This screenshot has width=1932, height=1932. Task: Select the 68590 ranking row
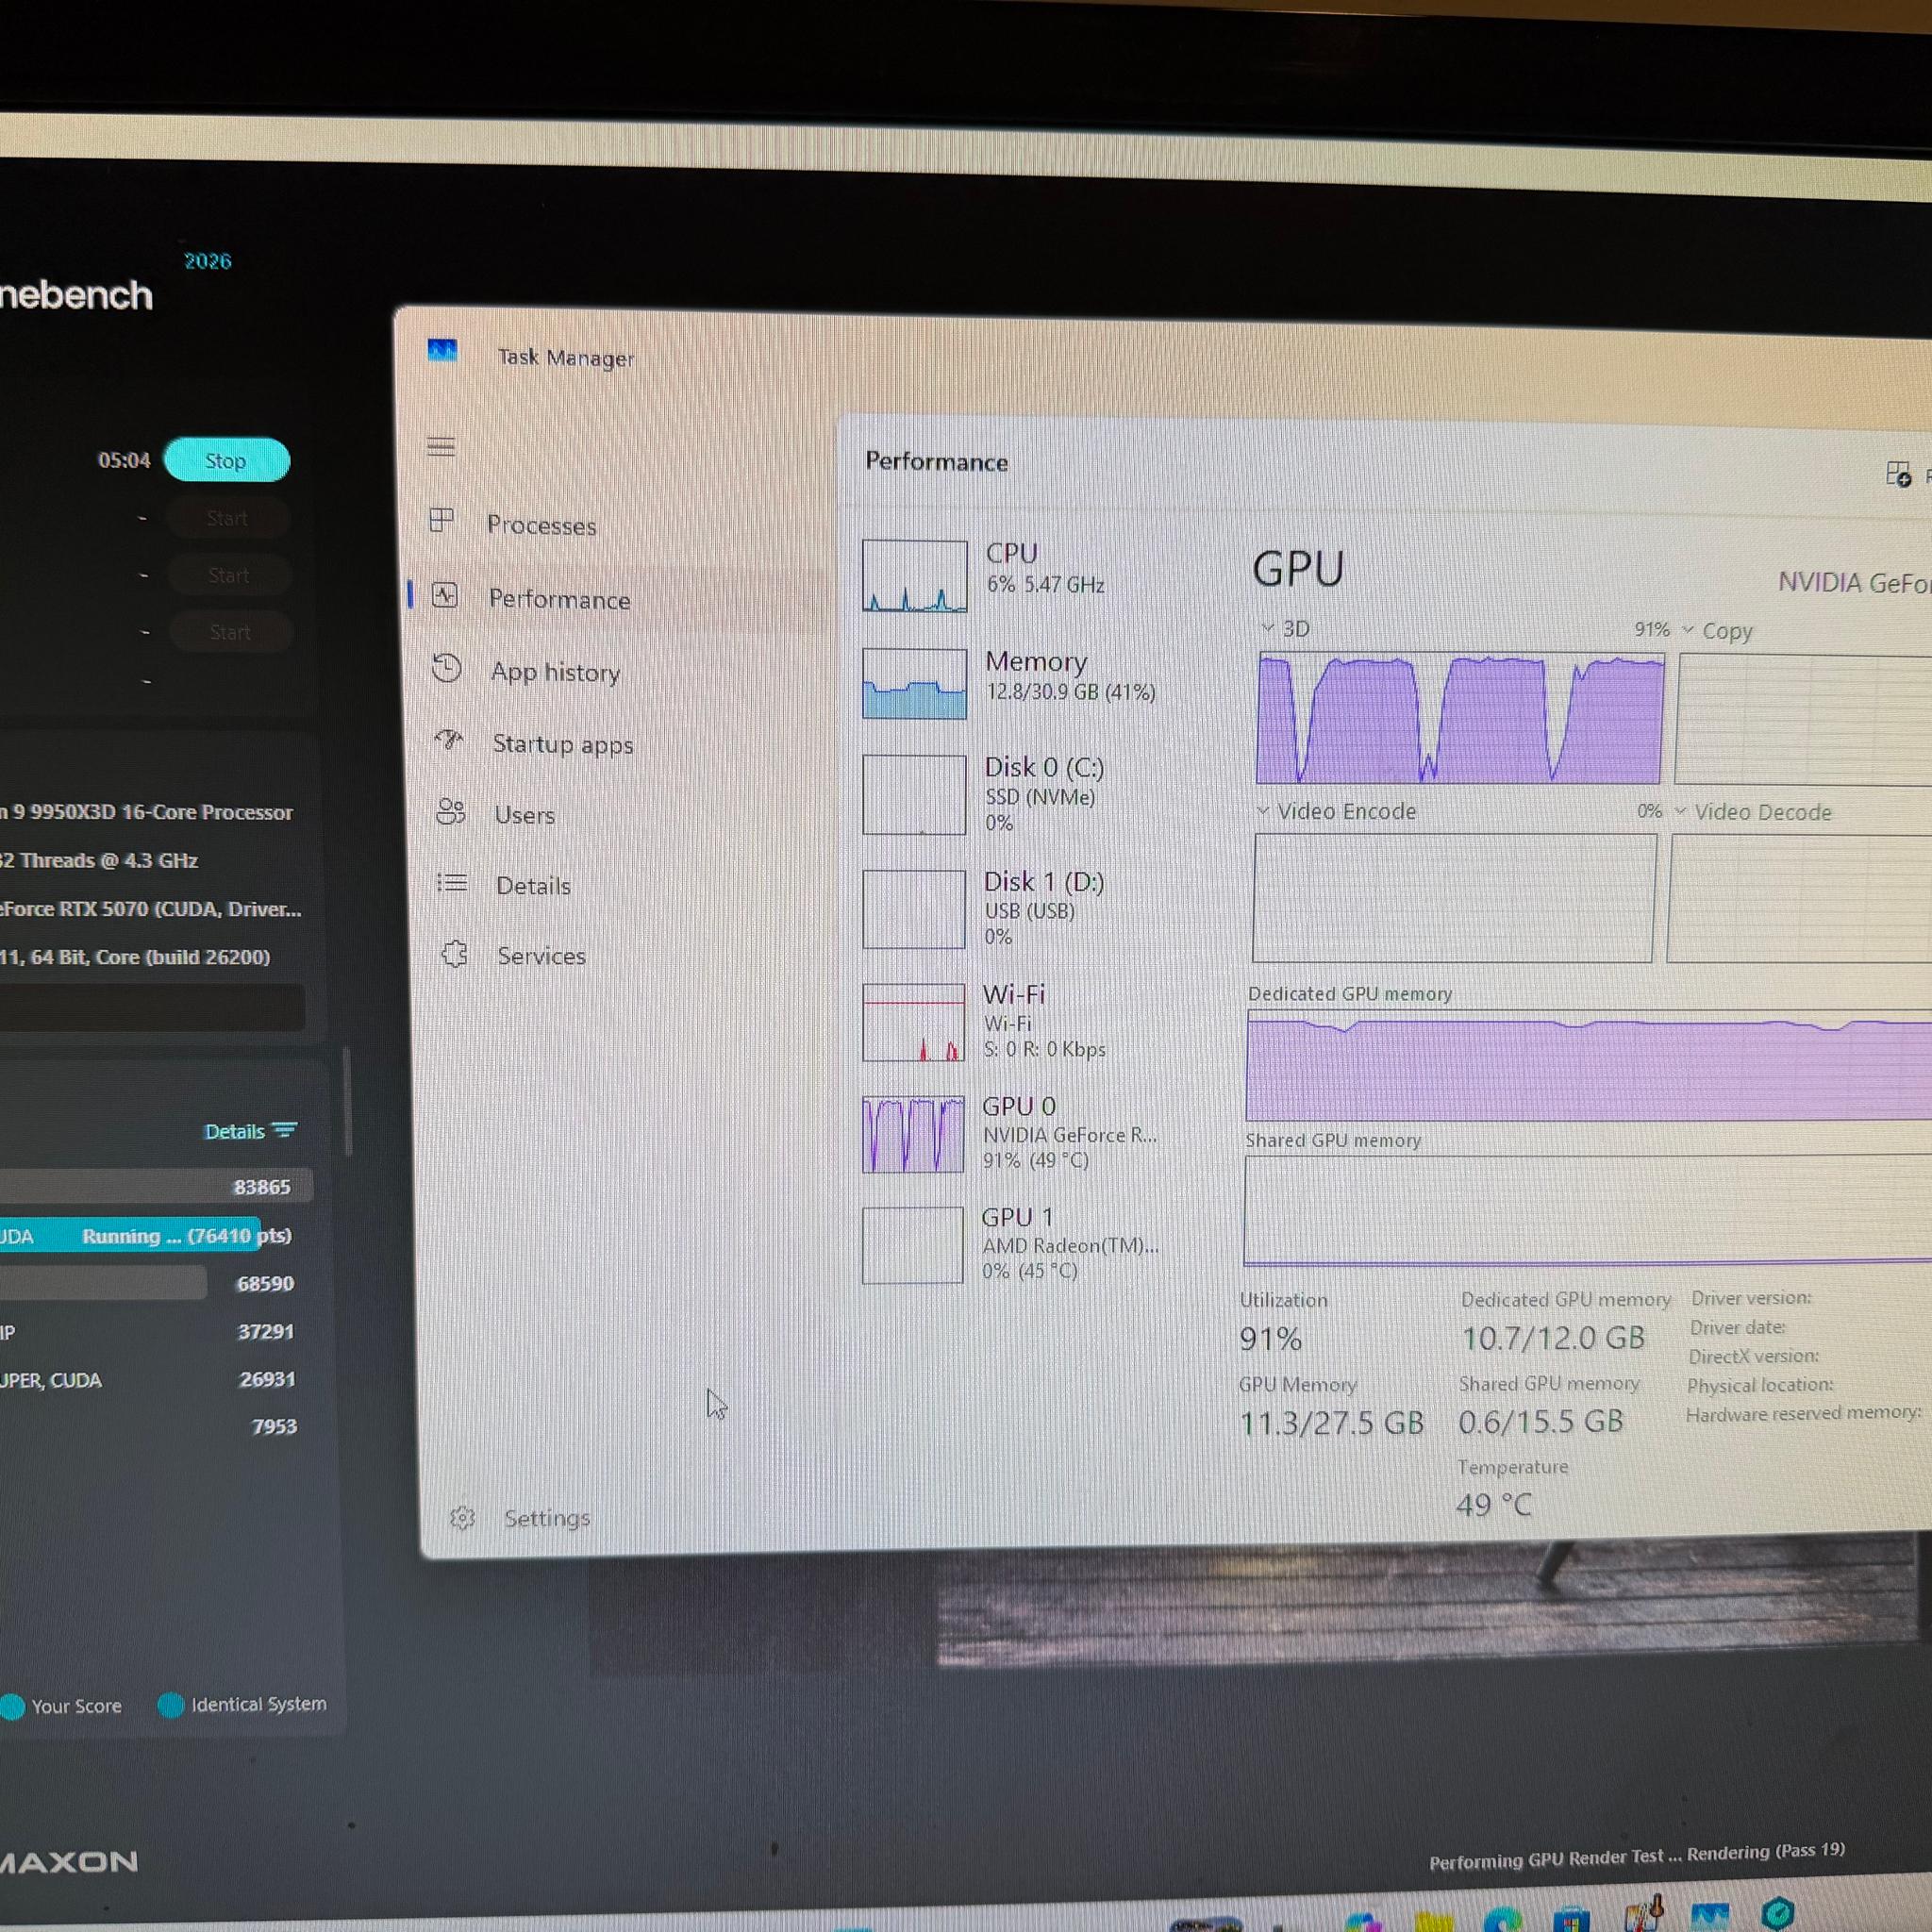point(148,1284)
